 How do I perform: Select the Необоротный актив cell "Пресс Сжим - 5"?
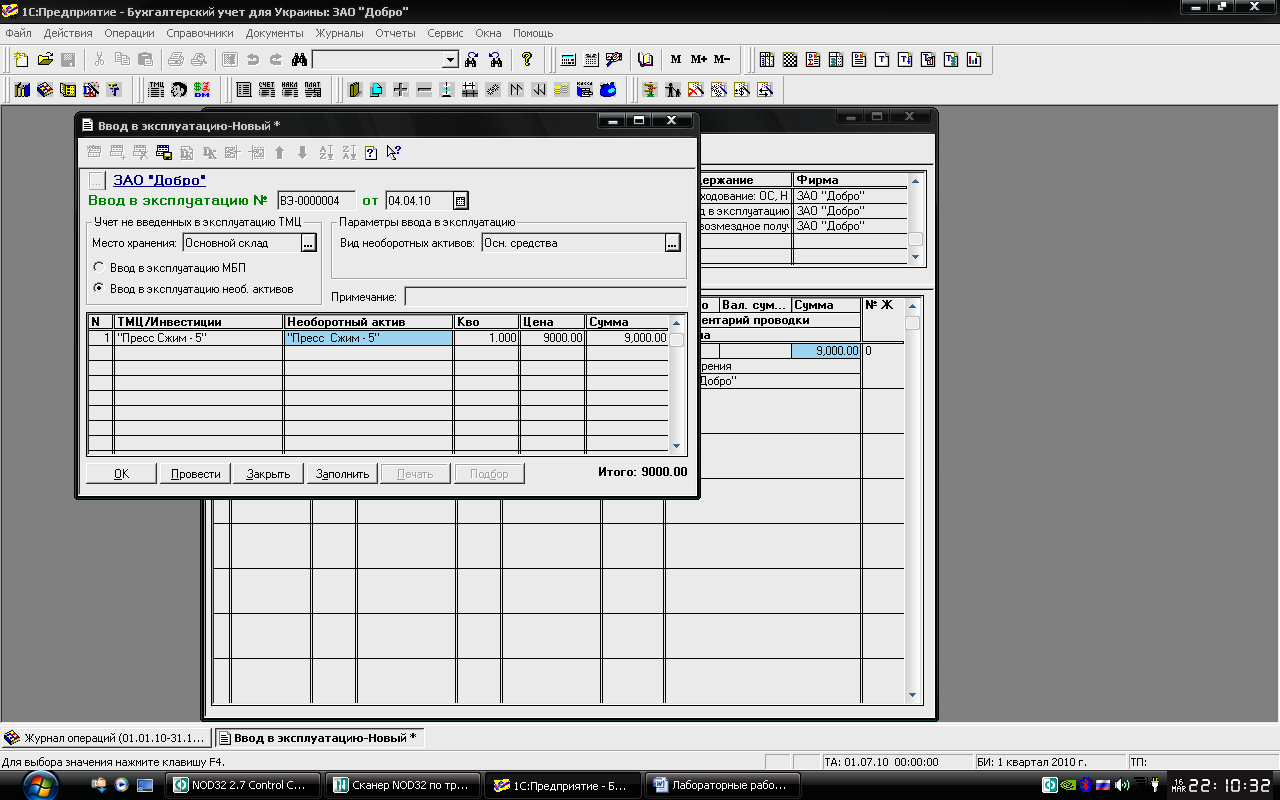(x=368, y=338)
